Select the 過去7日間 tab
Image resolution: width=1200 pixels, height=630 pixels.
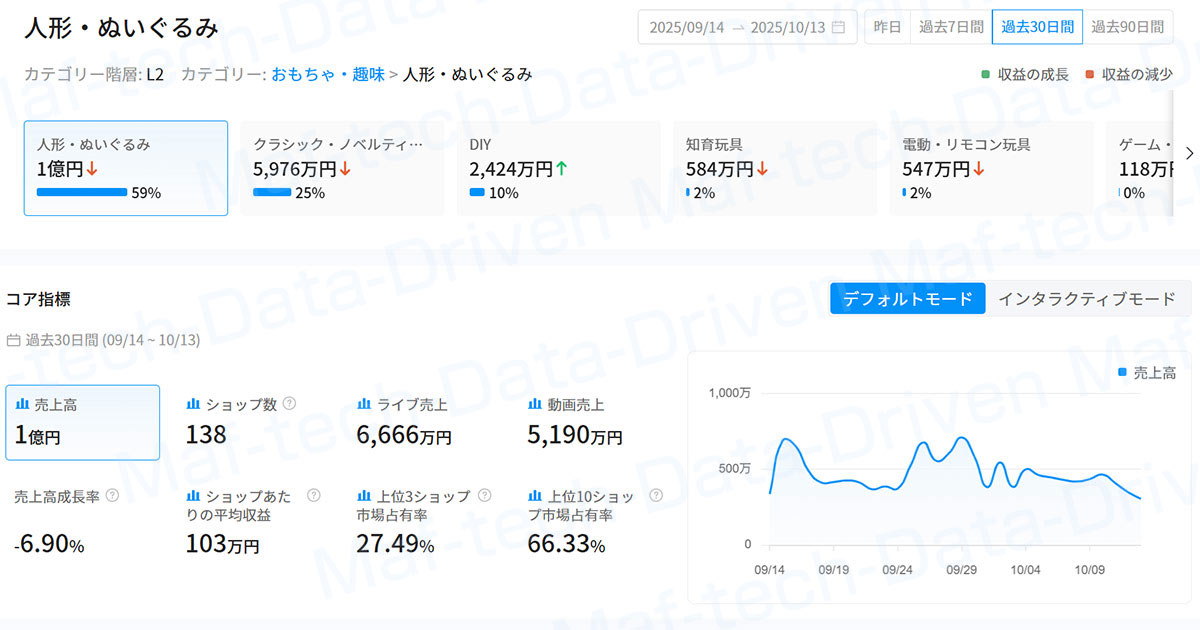(x=951, y=27)
